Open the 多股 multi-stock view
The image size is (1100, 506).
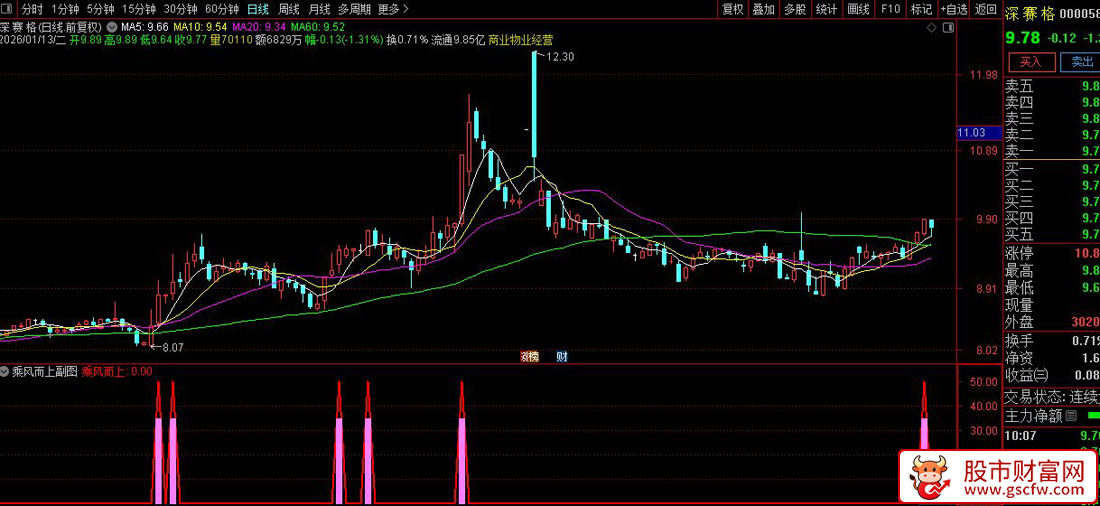[795, 9]
